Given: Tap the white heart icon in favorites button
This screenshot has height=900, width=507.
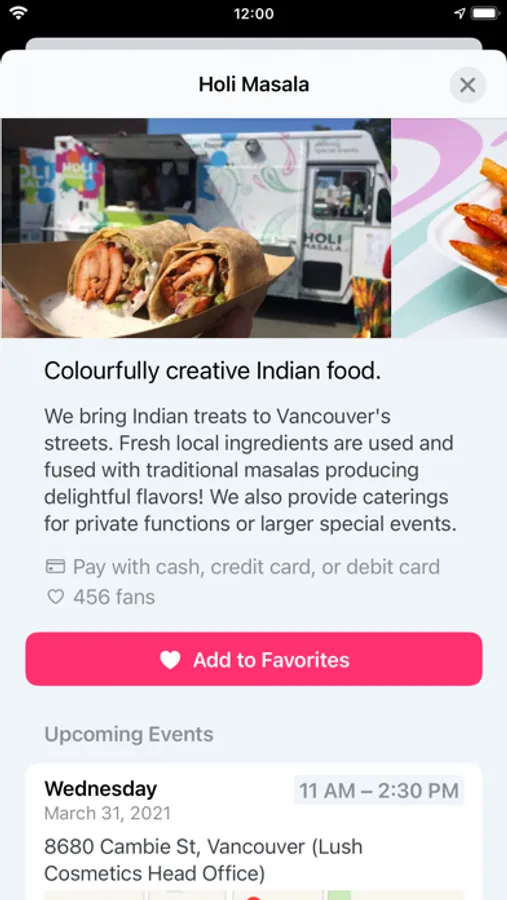Looking at the screenshot, I should [170, 660].
